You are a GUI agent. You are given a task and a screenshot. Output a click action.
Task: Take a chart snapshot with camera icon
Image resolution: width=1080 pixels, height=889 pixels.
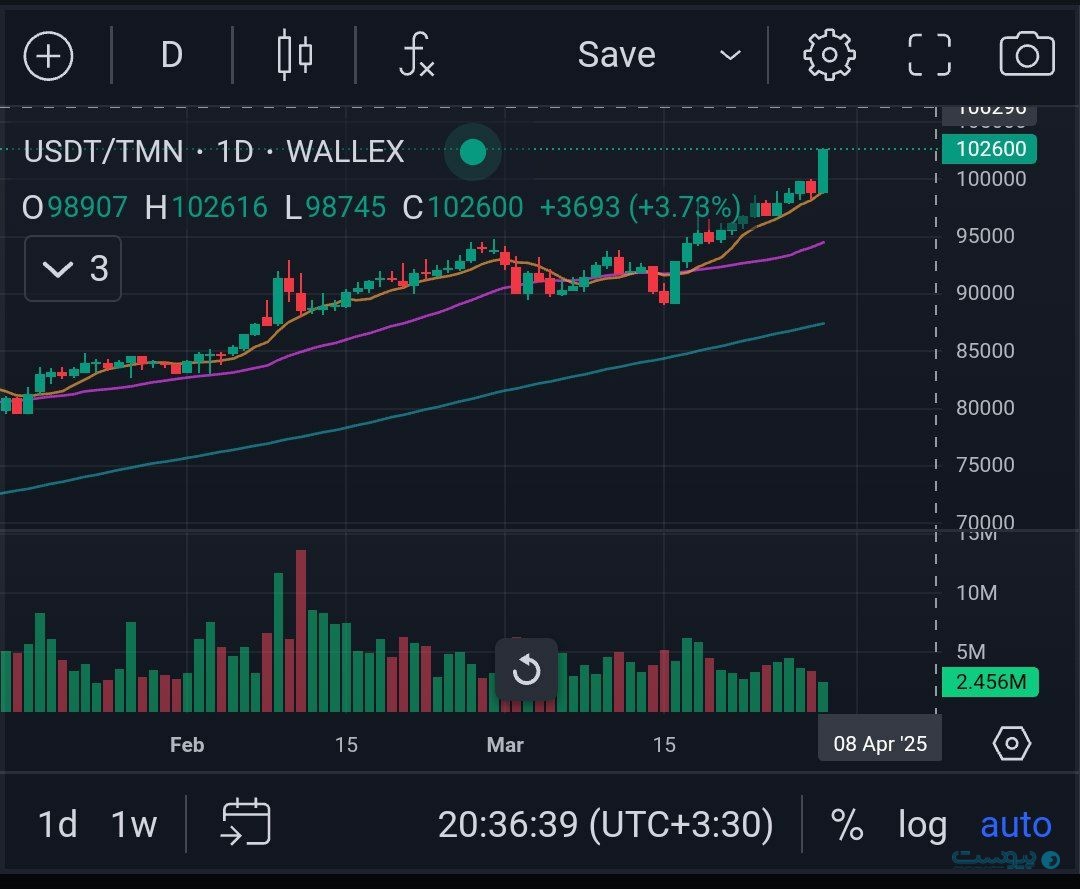(x=1026, y=54)
